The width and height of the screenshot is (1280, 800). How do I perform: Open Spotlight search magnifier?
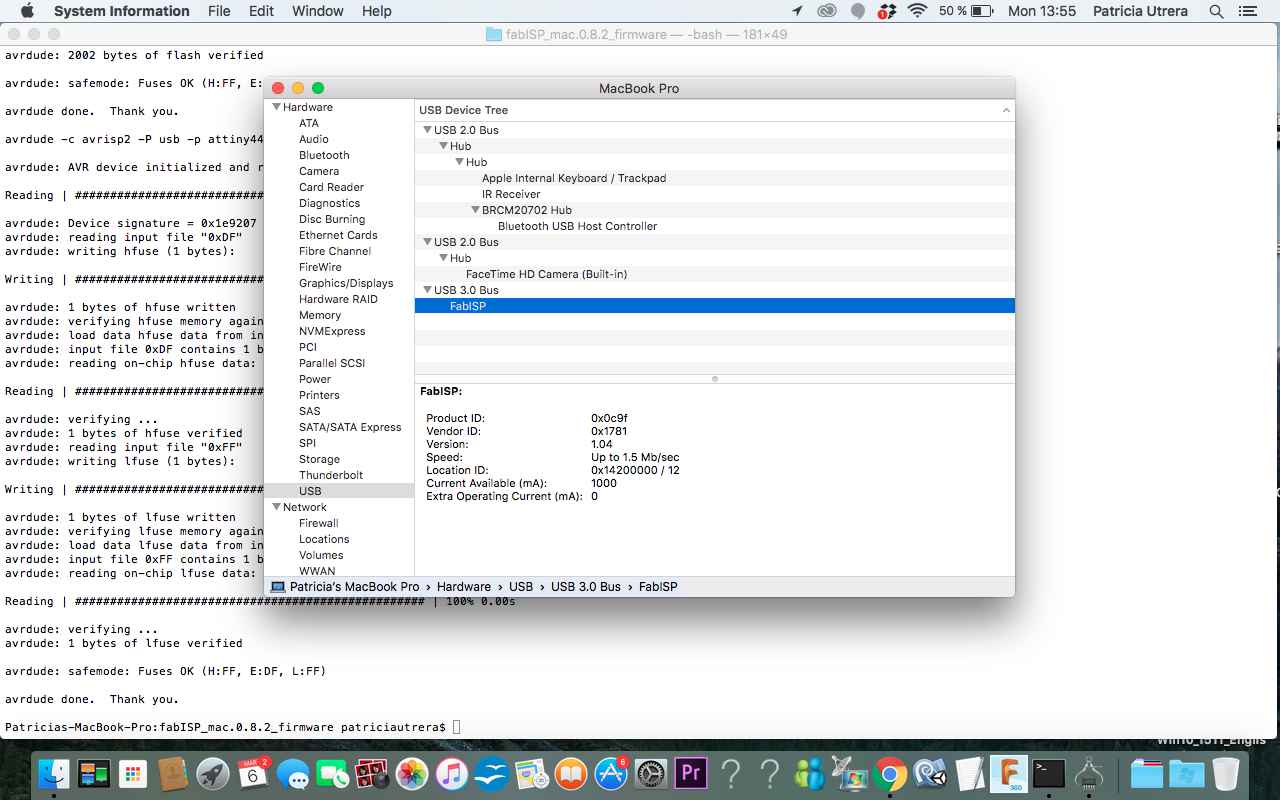(x=1216, y=11)
